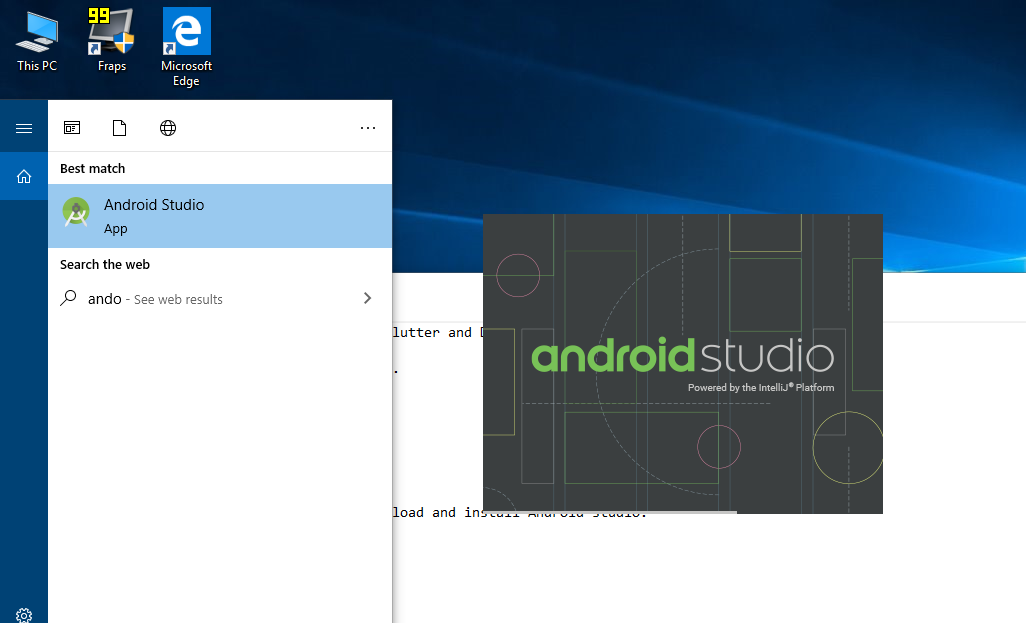Image resolution: width=1026 pixels, height=624 pixels.
Task: Select the Best match result entry
Action: point(200,216)
